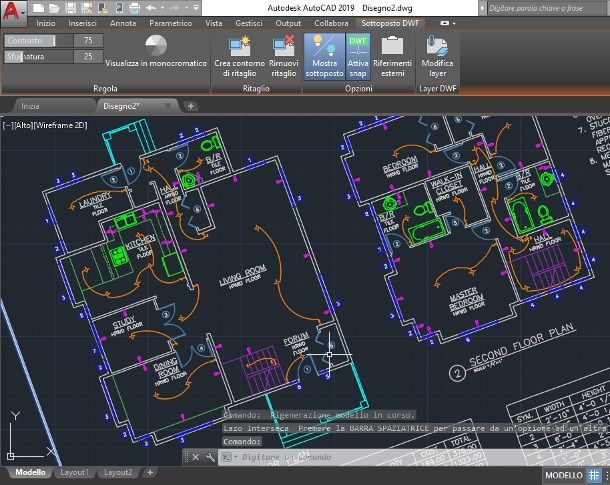Open the Inserisci ribbon tab
This screenshot has height=485, width=610.
coord(82,23)
